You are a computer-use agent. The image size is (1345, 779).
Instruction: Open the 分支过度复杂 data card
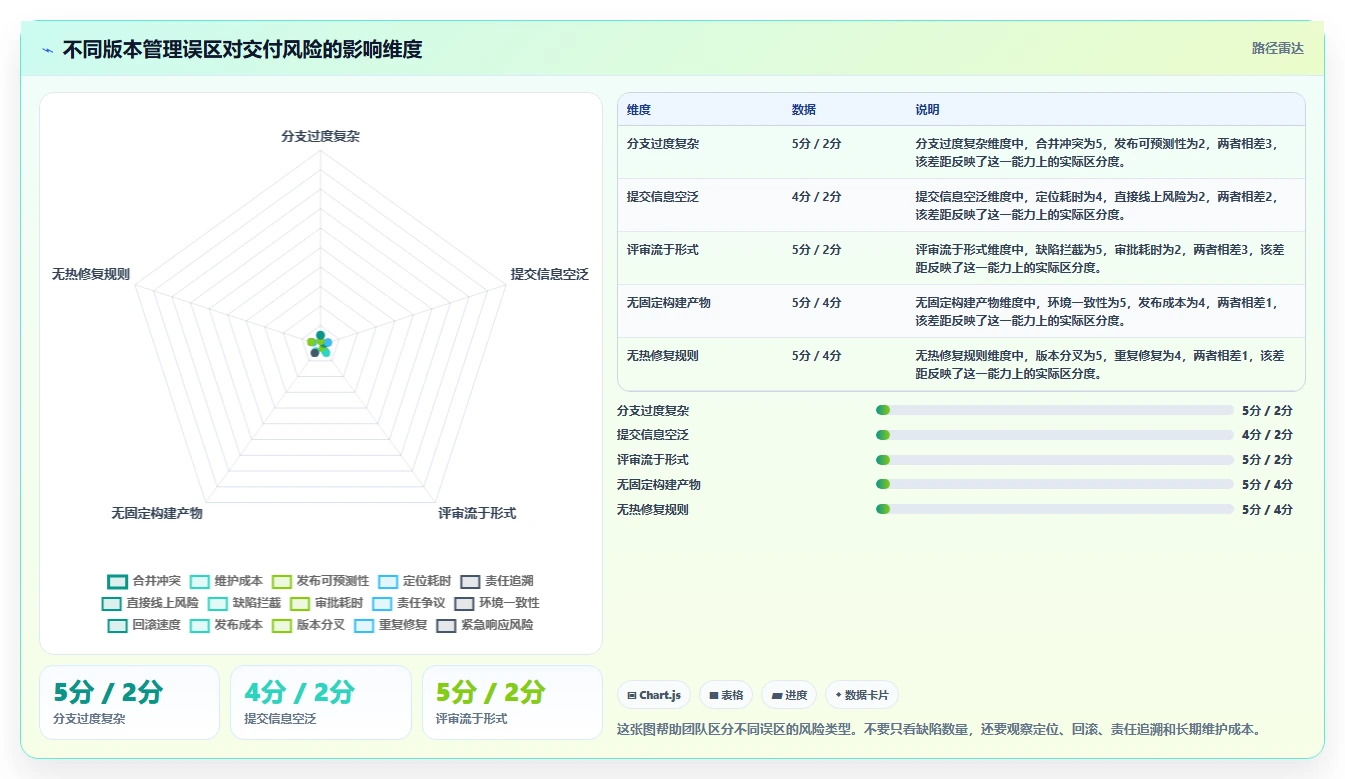coord(129,703)
